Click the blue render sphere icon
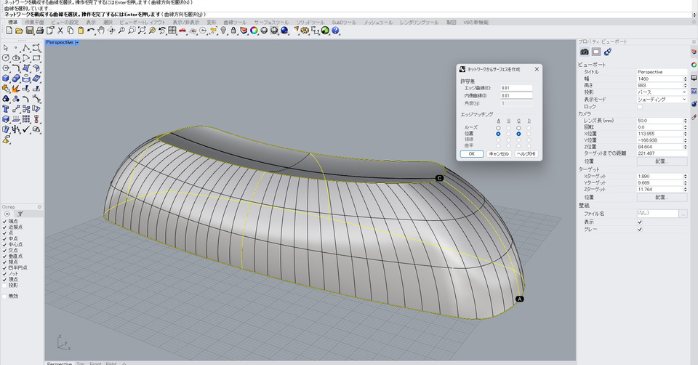The height and width of the screenshot is (365, 698). pos(284,31)
